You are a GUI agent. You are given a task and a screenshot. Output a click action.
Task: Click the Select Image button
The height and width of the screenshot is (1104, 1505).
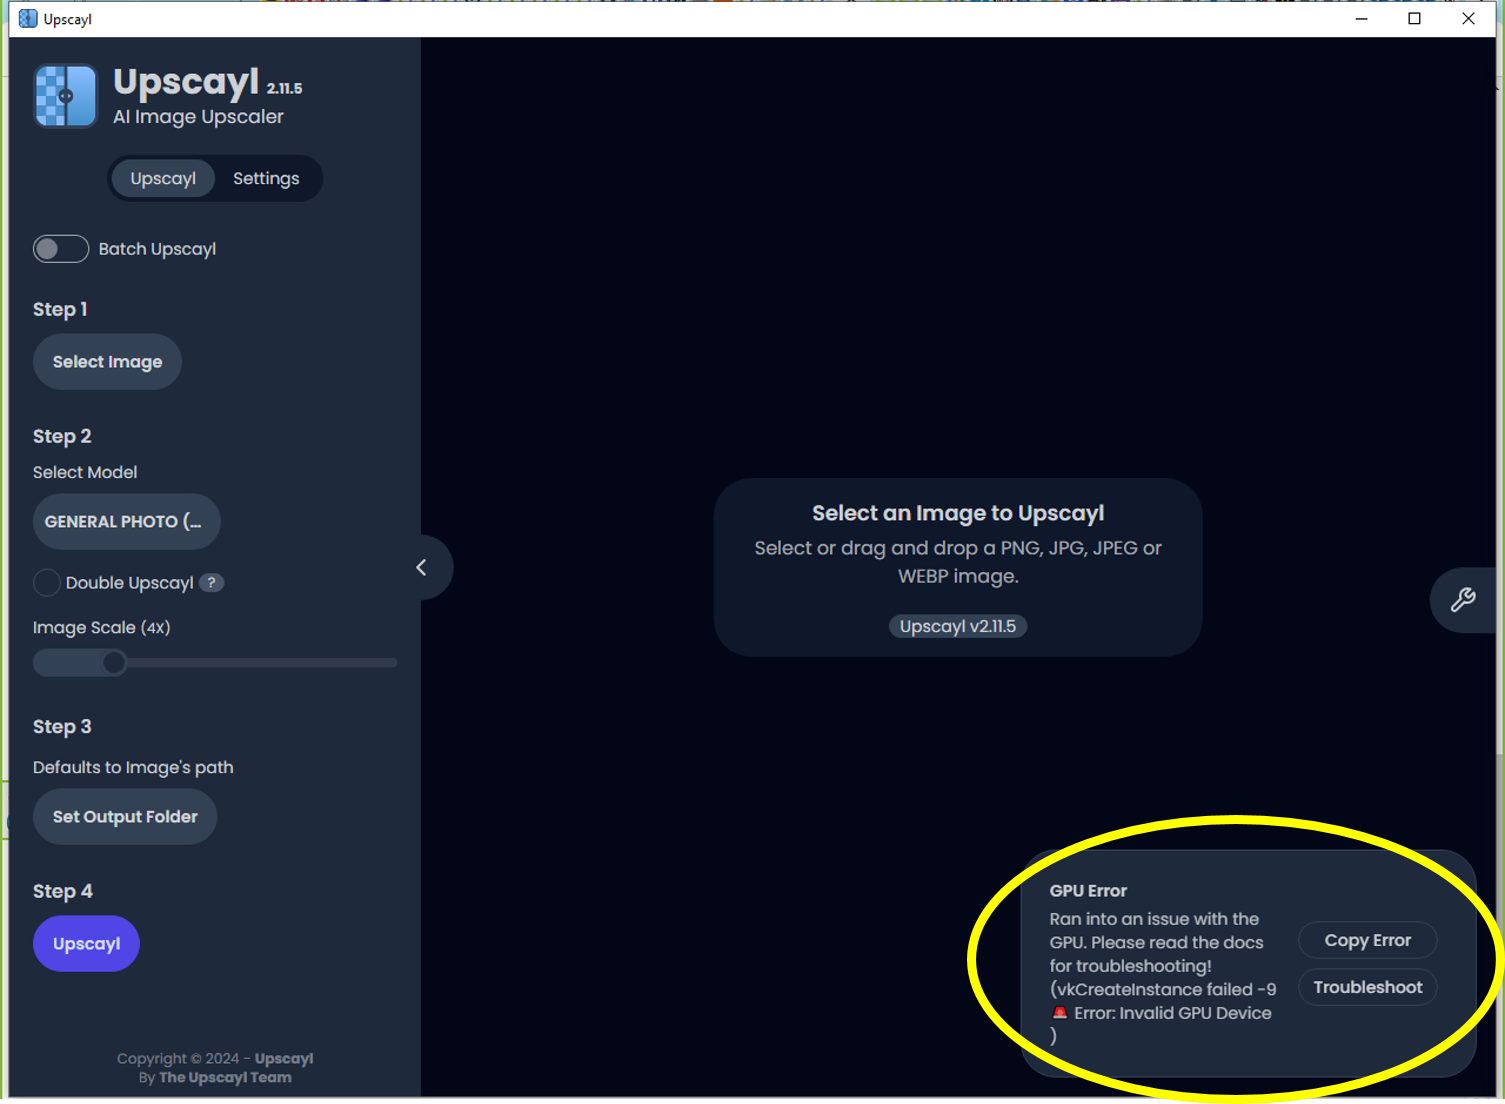point(108,362)
